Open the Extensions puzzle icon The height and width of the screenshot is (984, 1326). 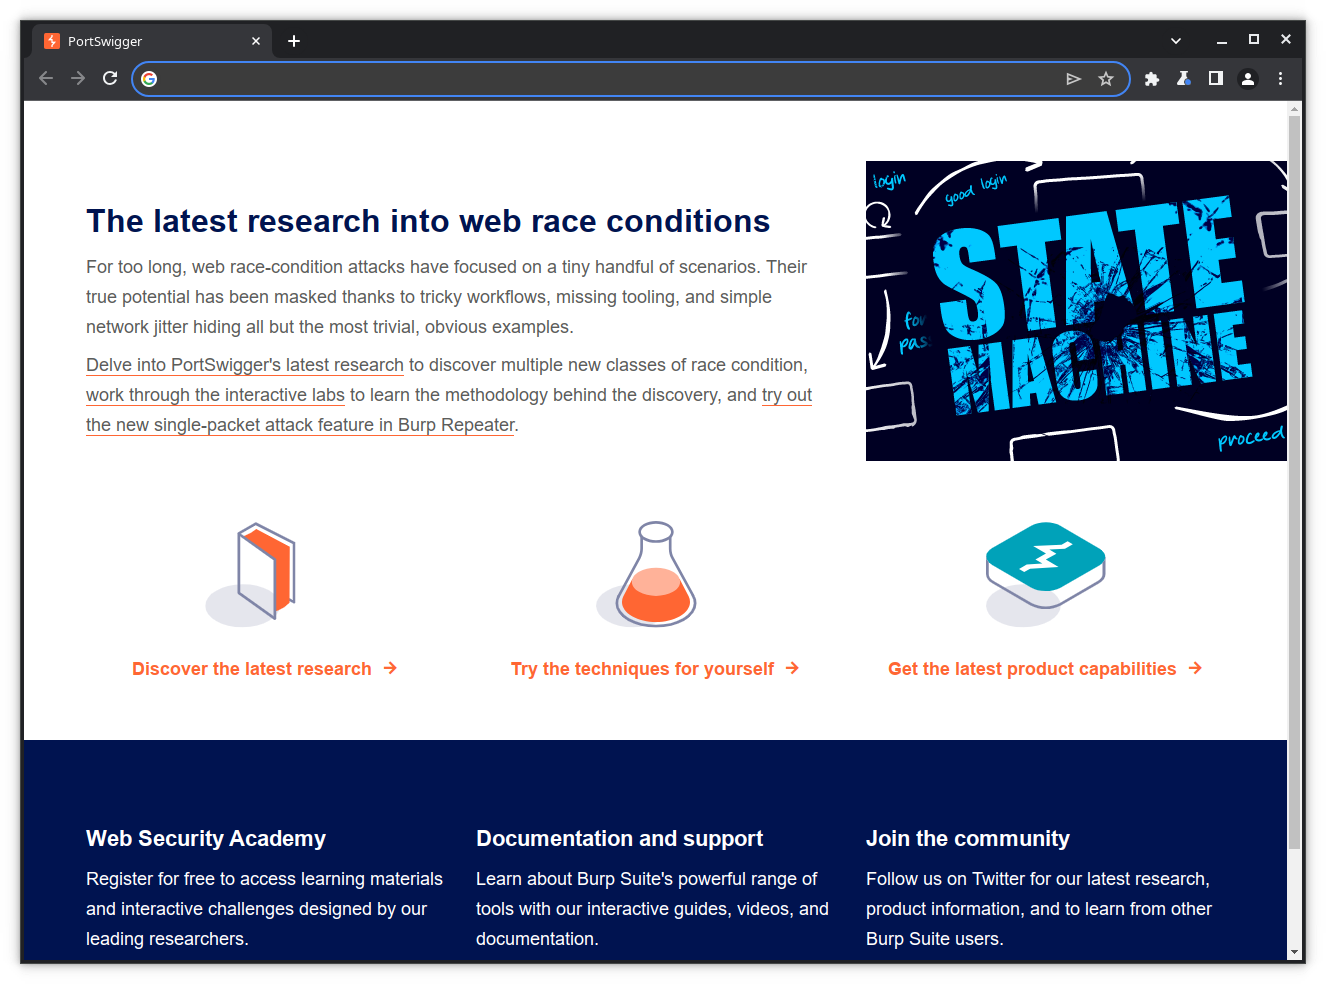coord(1152,79)
